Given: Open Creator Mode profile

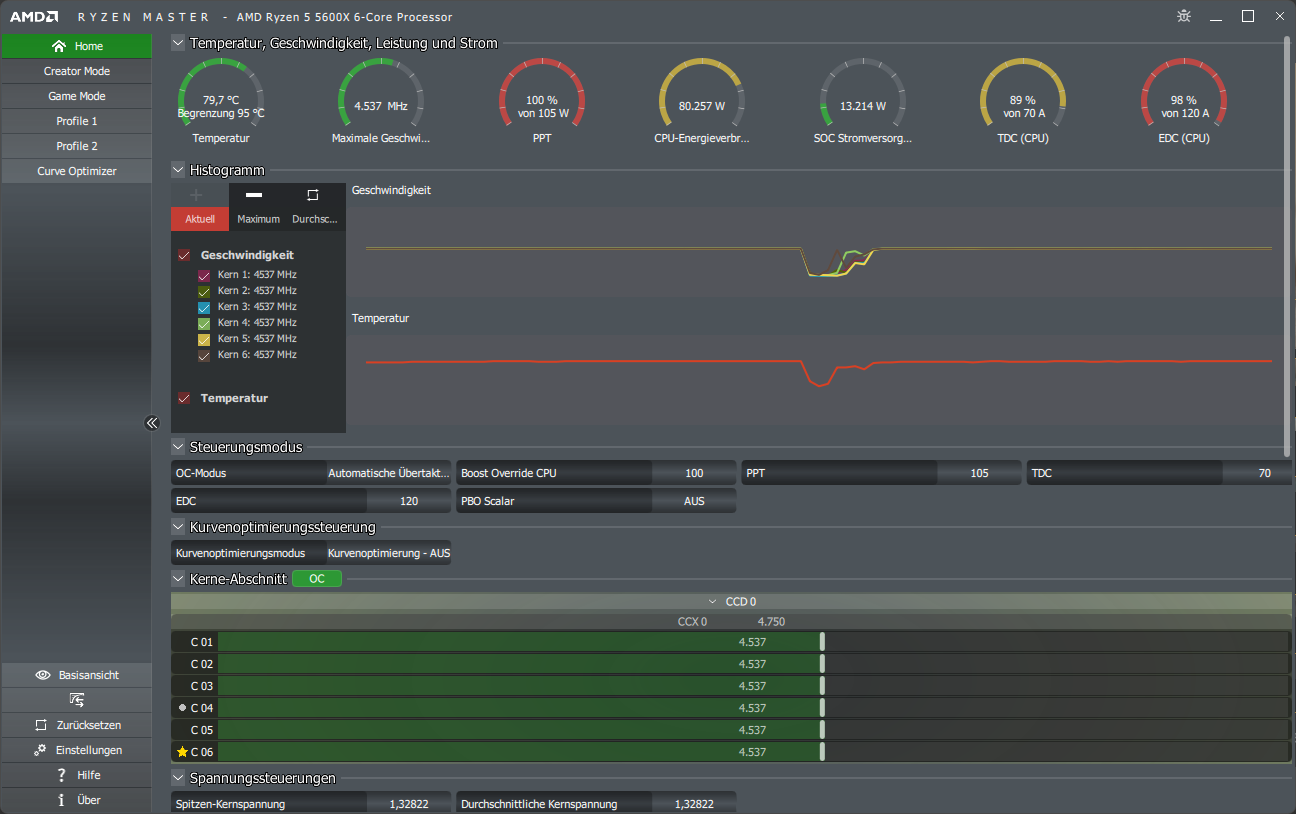Looking at the screenshot, I should (x=76, y=71).
